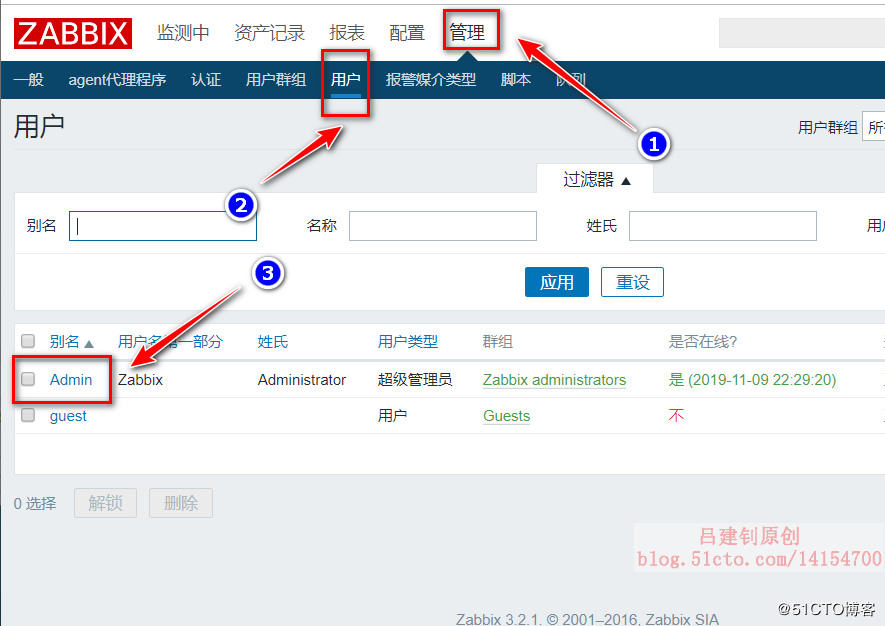Click the top search box

801,33
